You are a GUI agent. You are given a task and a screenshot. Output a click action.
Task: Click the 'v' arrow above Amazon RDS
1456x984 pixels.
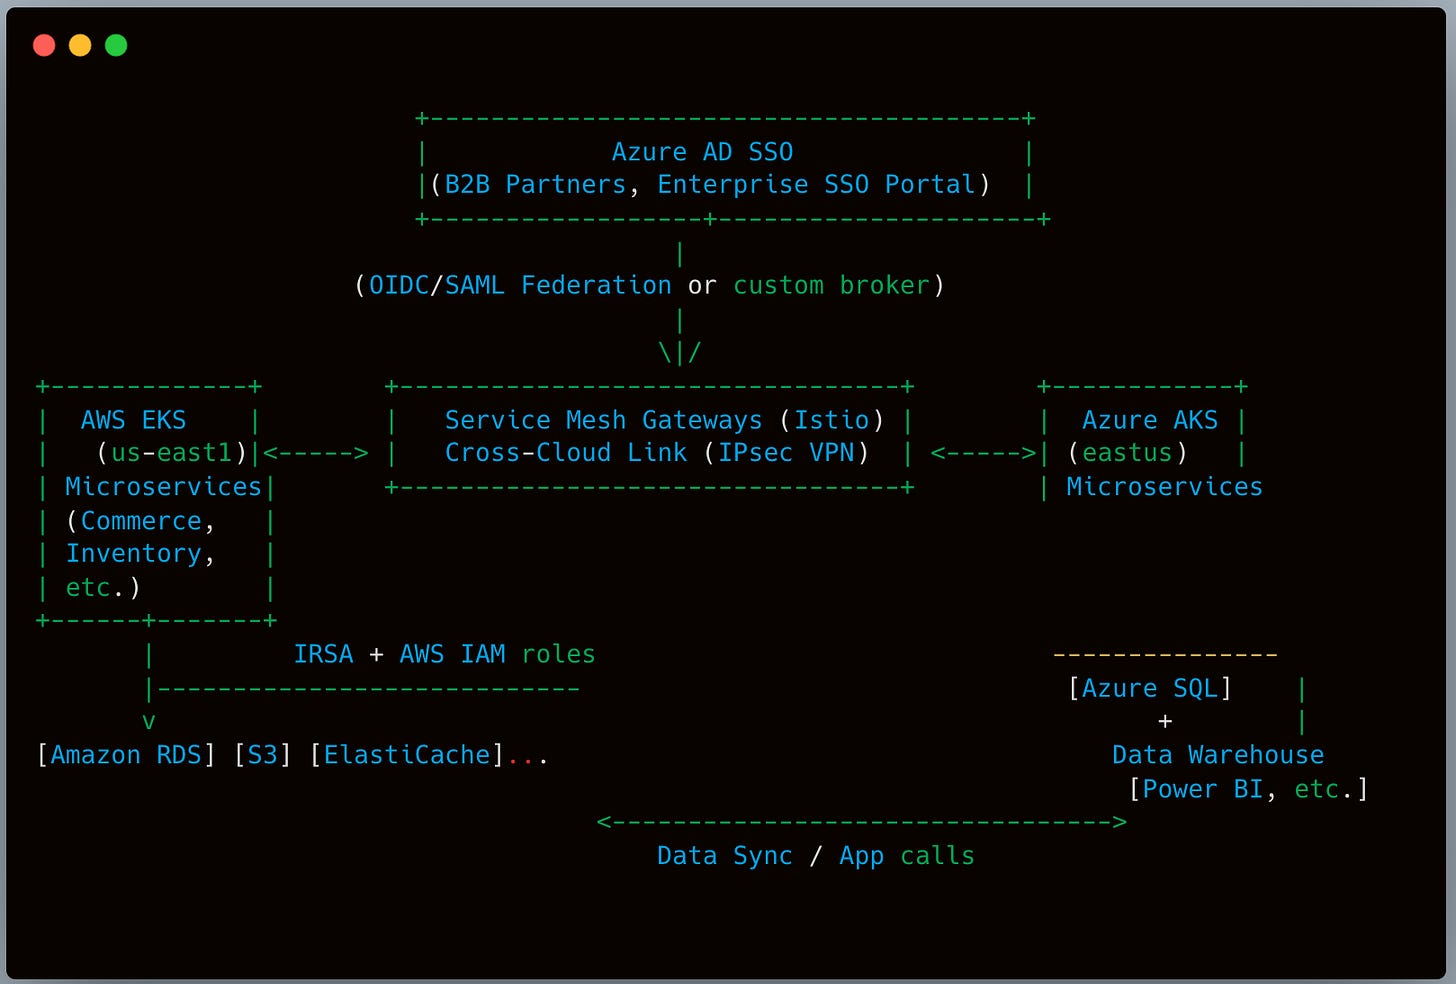[x=149, y=722]
